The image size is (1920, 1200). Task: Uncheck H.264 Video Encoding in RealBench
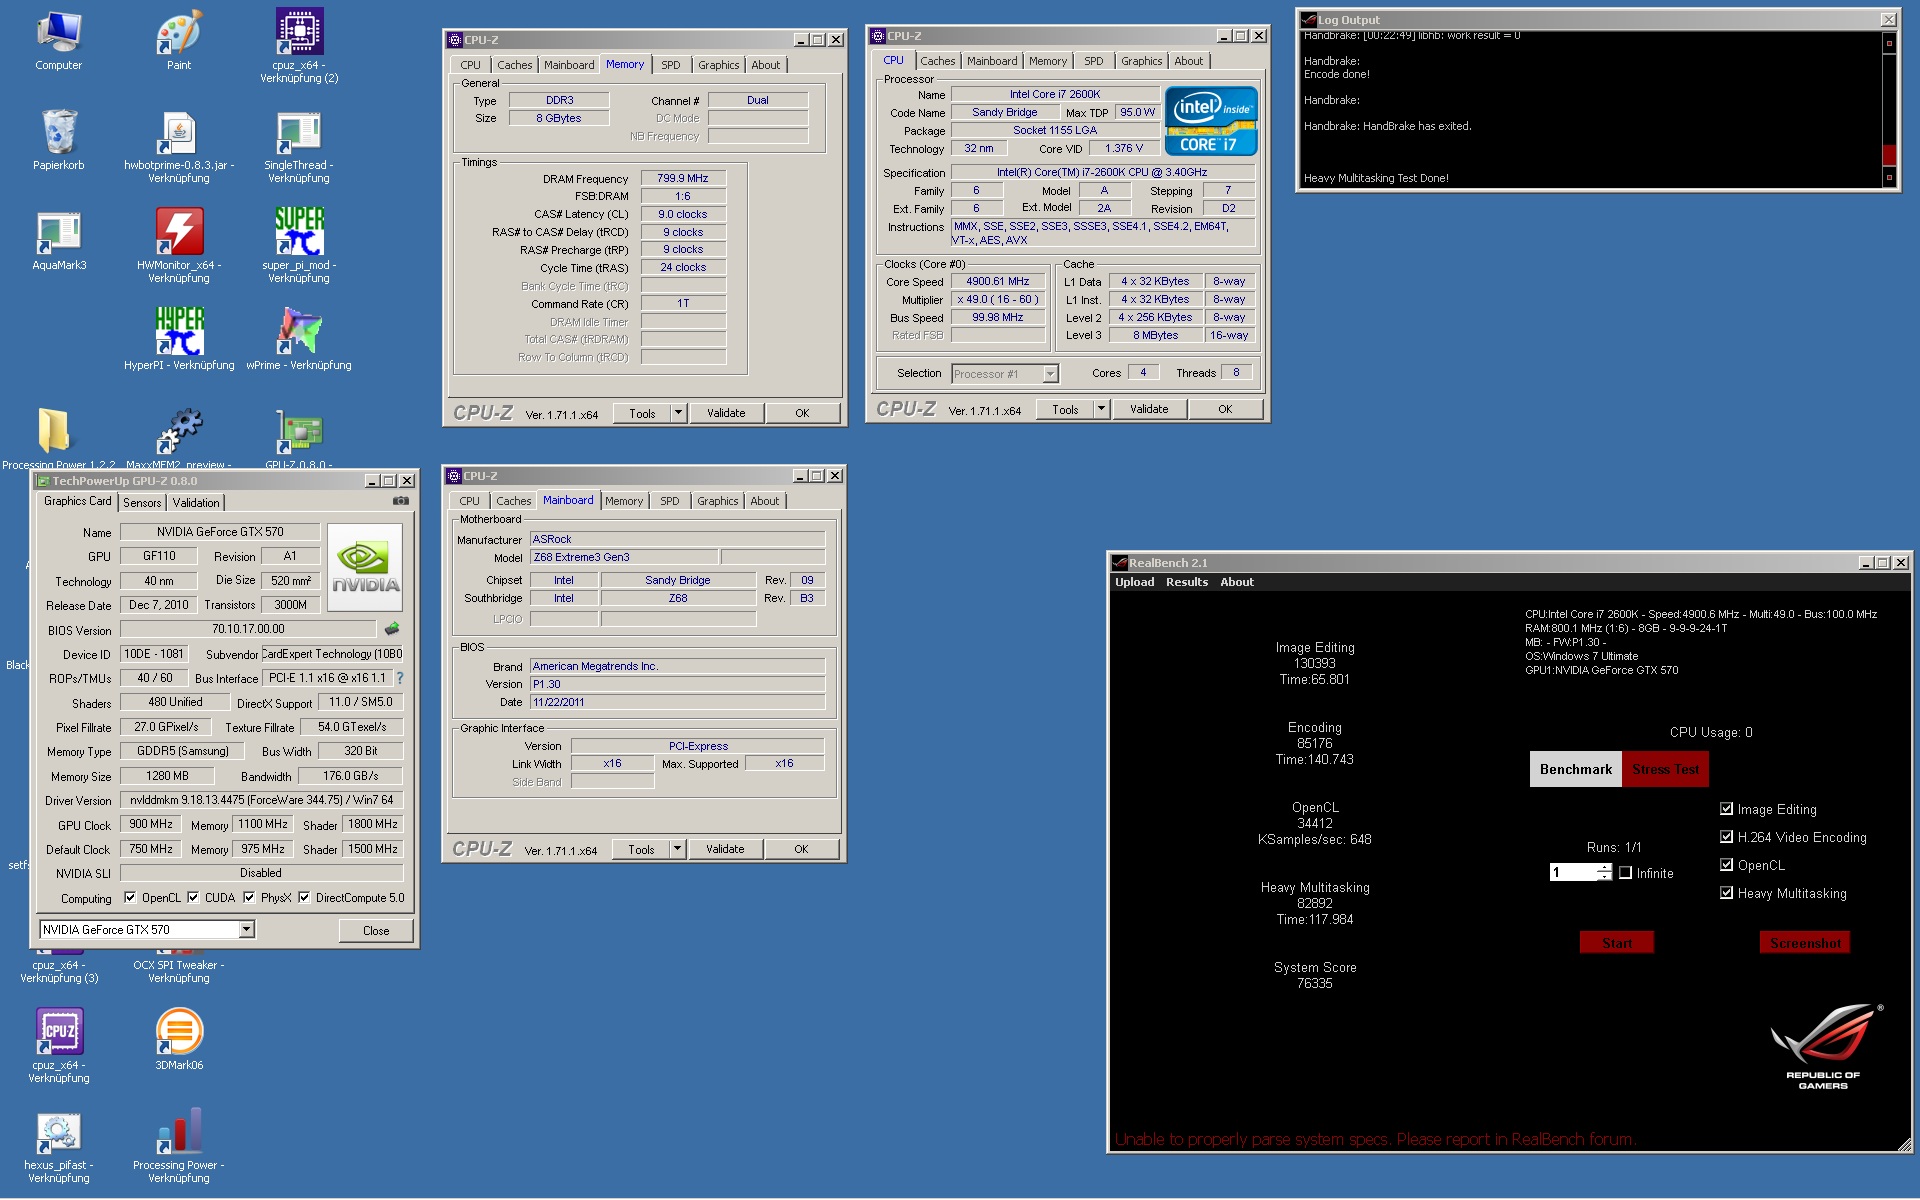point(1726,837)
